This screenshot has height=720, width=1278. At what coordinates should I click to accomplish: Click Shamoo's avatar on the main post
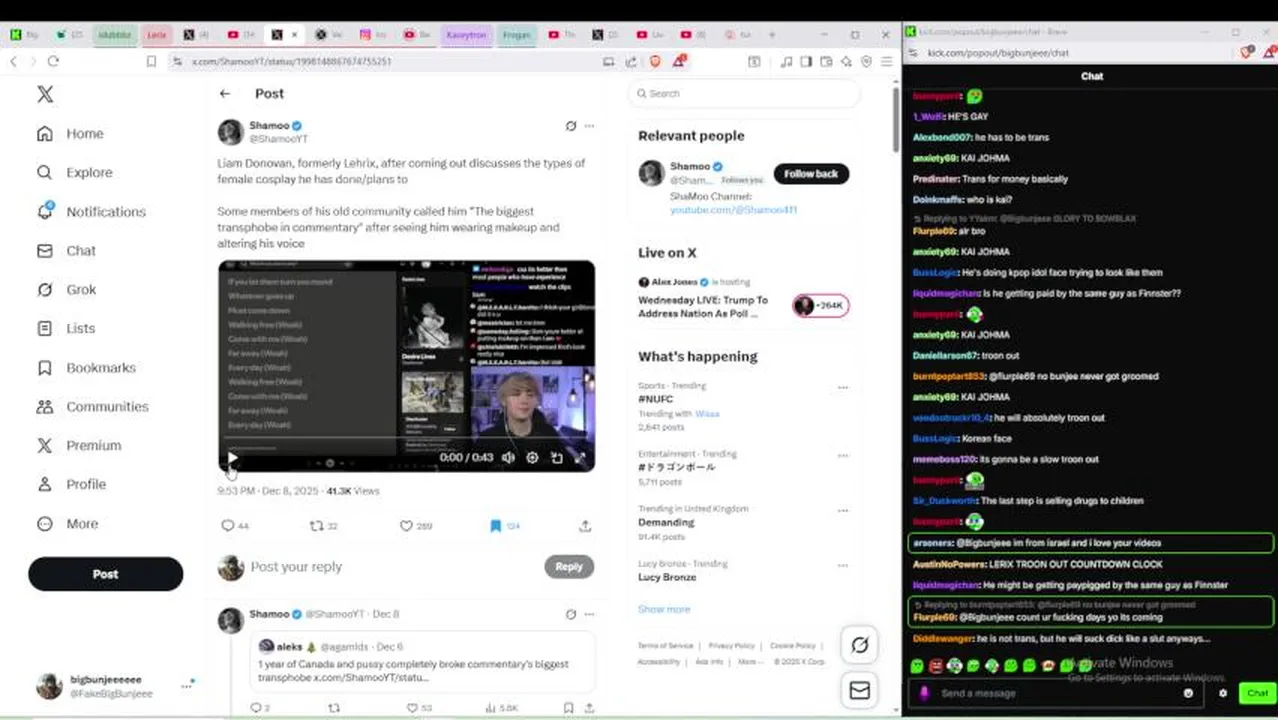[231, 132]
